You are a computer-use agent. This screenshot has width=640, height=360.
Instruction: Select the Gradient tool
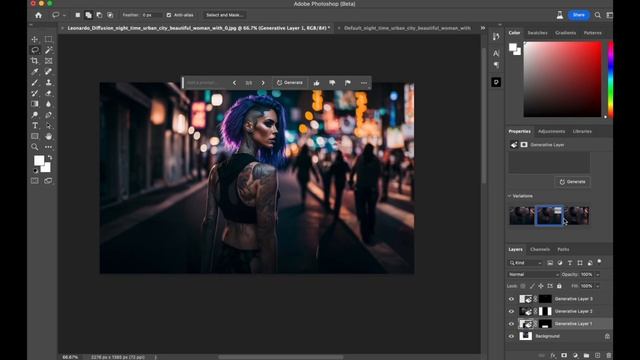tap(35, 104)
